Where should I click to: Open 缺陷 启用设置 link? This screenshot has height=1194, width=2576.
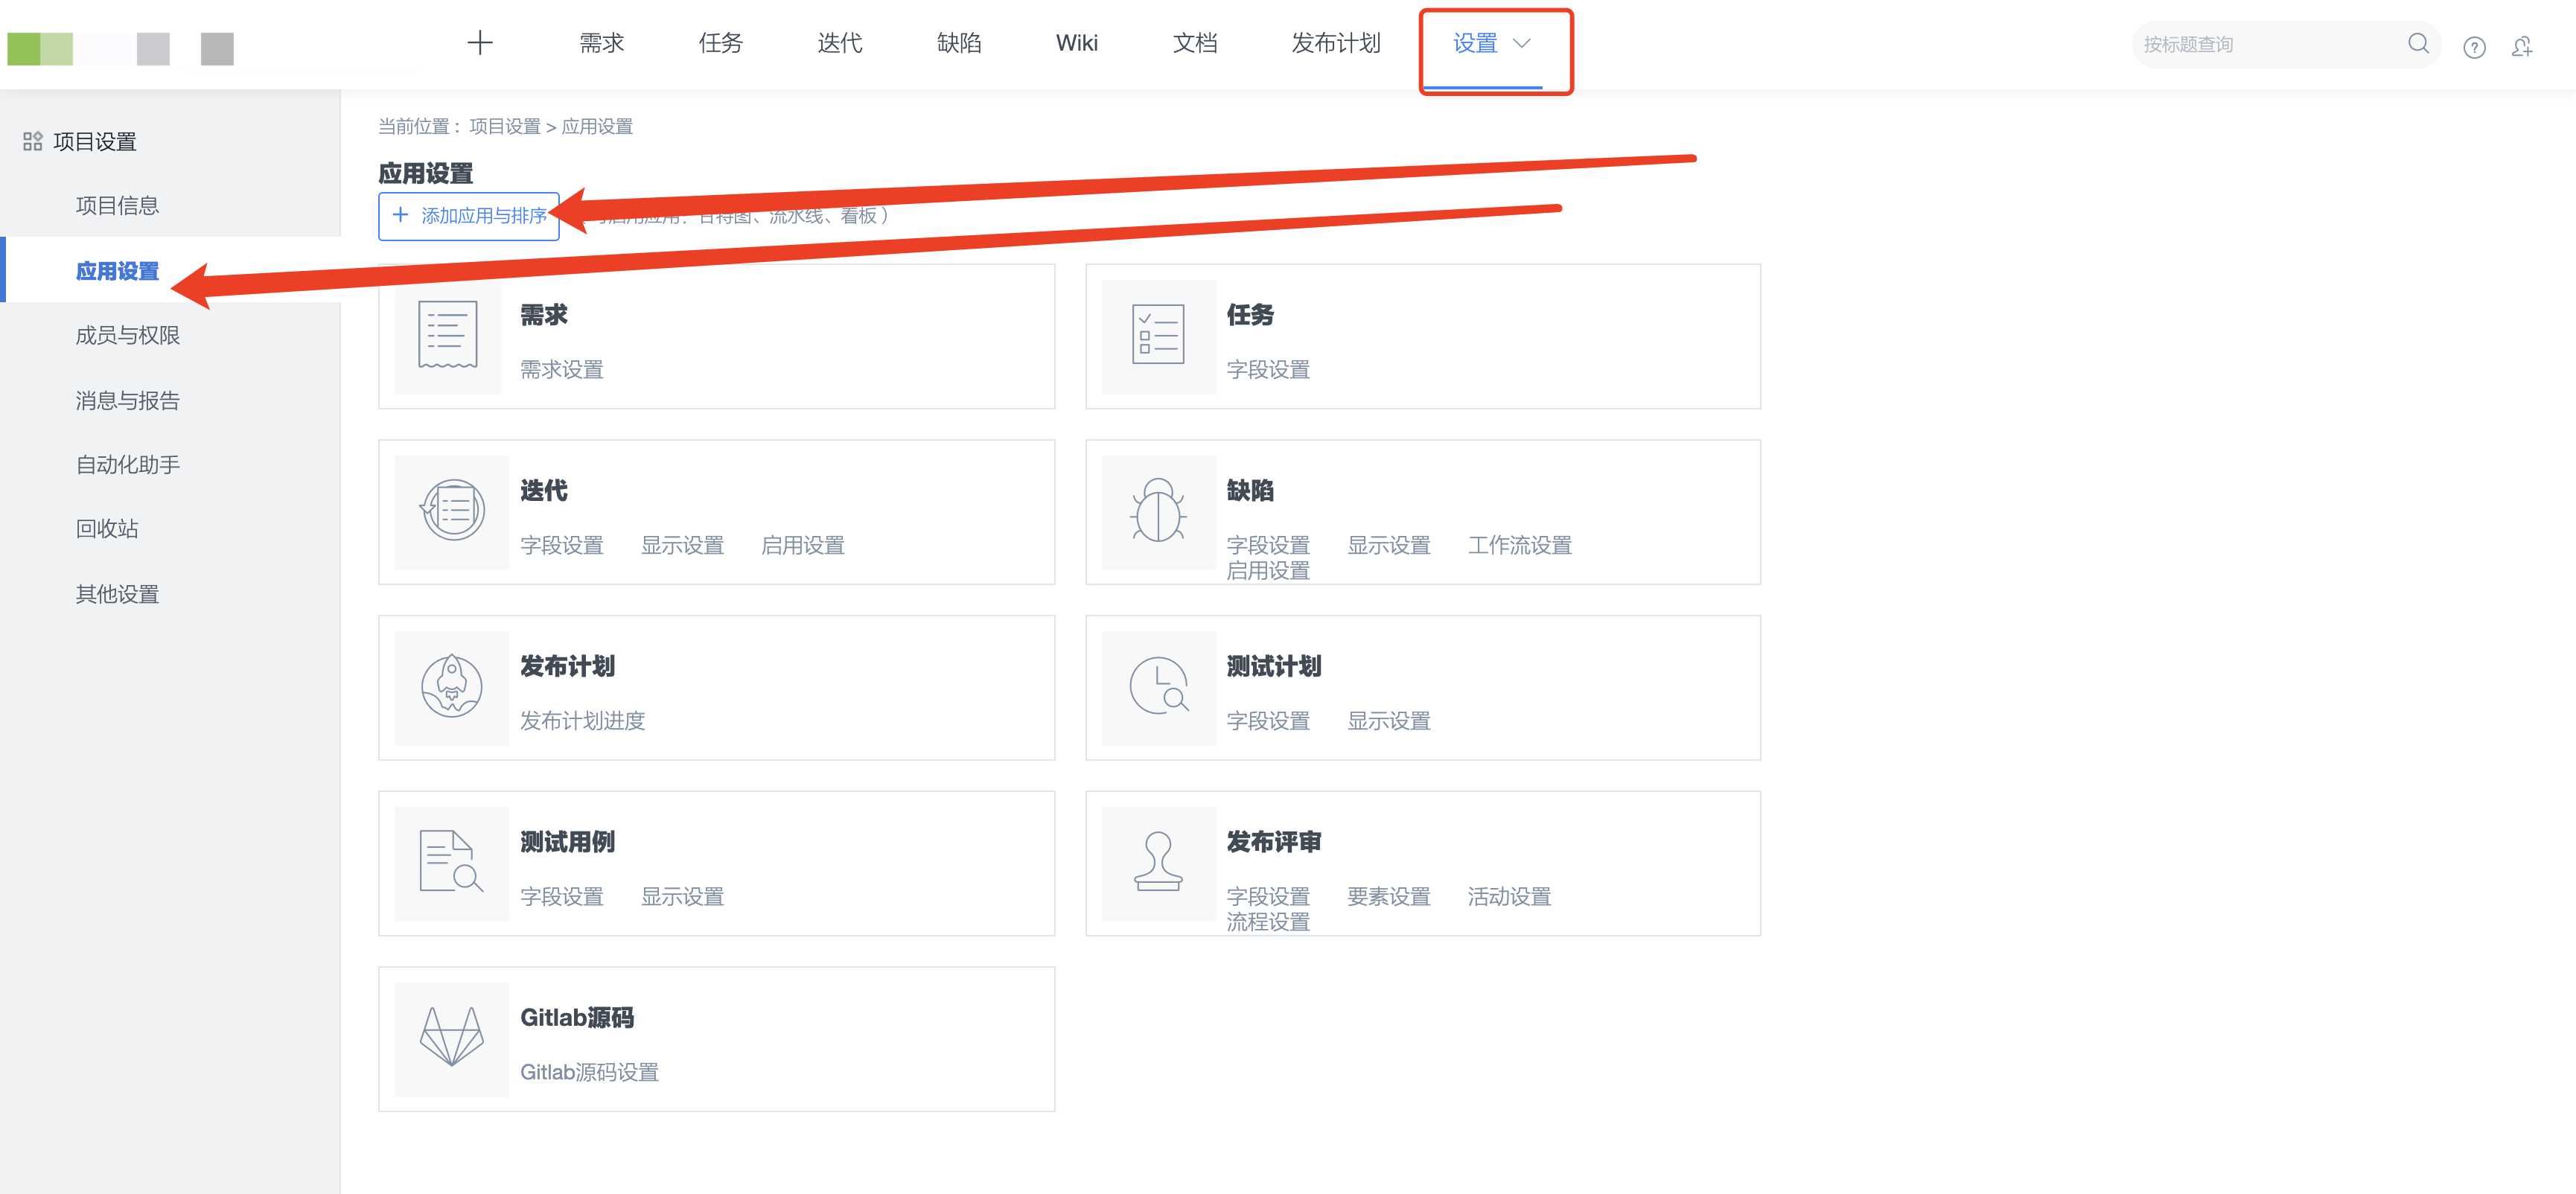1268,570
